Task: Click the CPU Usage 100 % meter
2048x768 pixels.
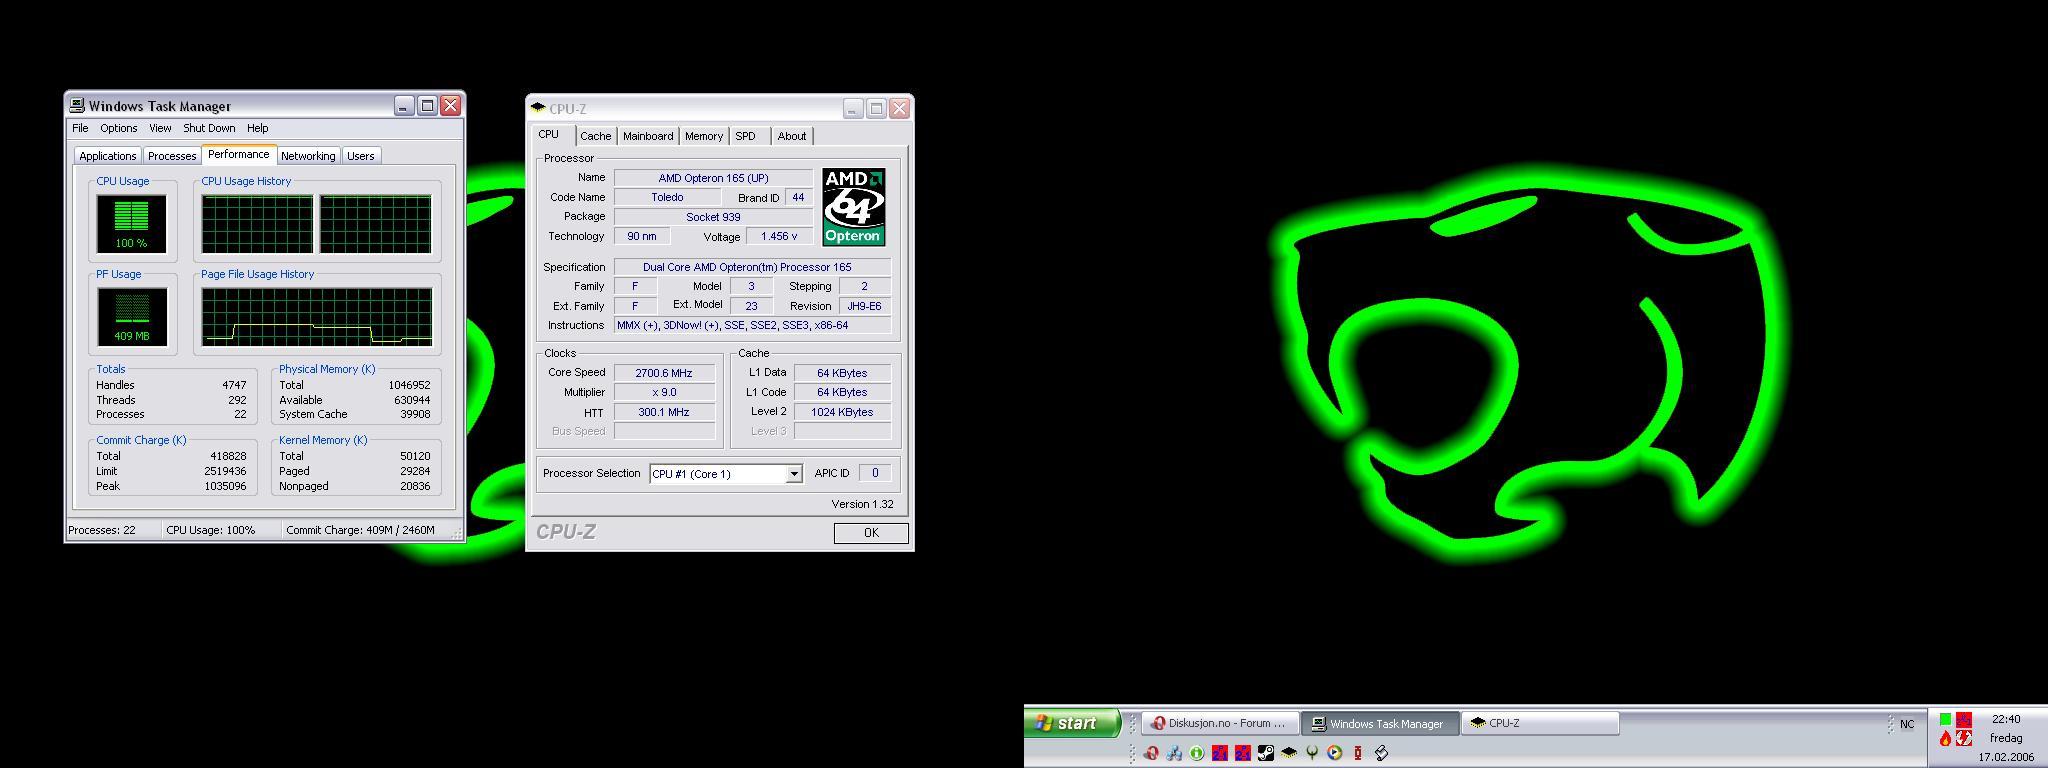Action: click(131, 223)
